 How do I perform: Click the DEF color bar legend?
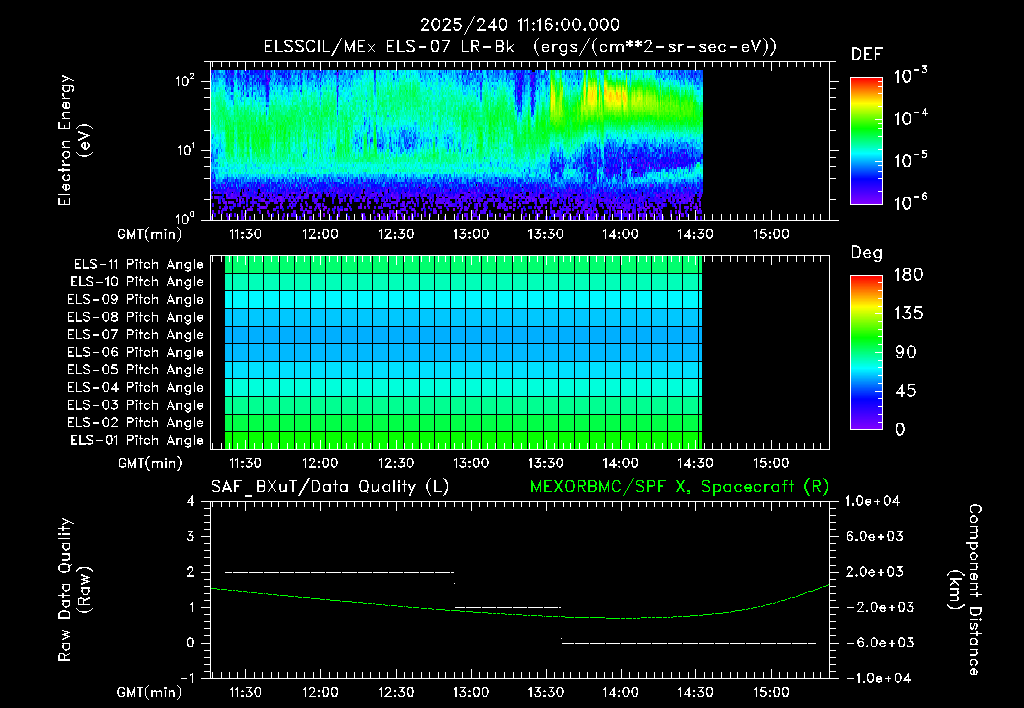pyautogui.click(x=866, y=141)
